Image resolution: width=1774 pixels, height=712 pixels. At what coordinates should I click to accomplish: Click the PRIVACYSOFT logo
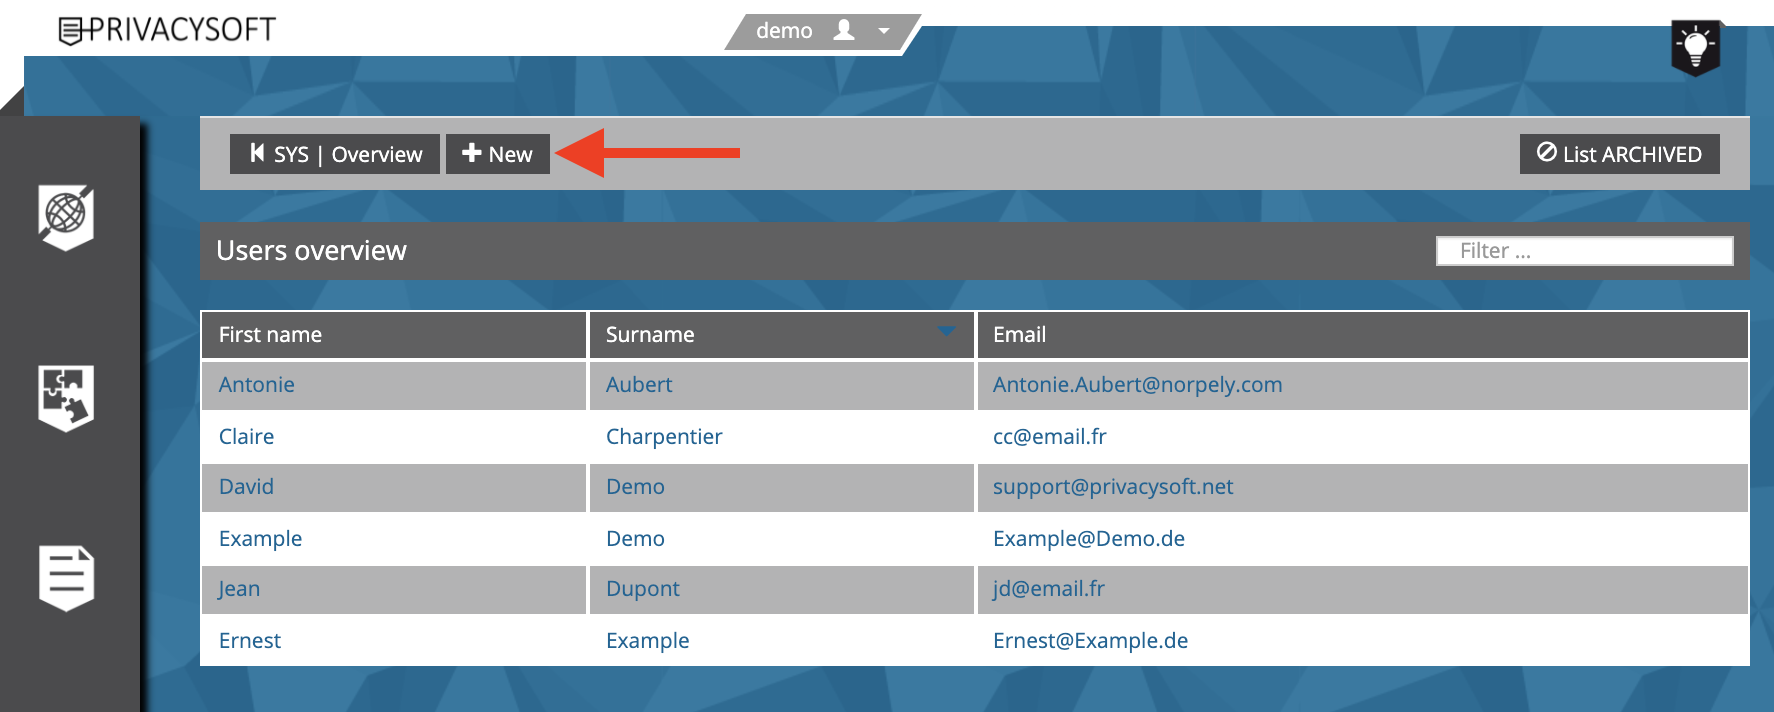coord(167,30)
